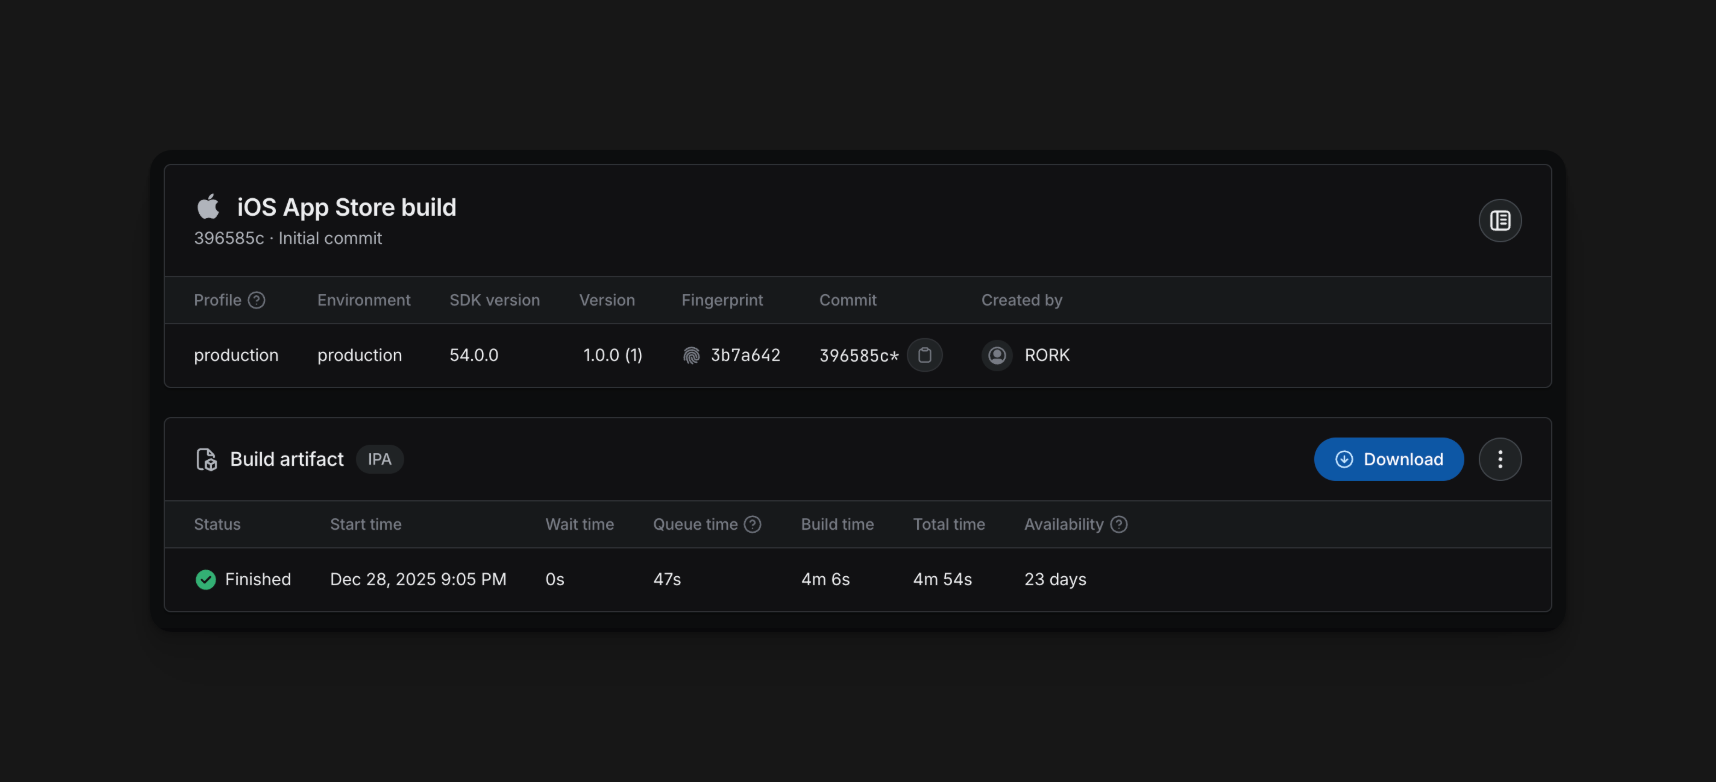Viewport: 1716px width, 782px height.
Task: Click the Environment column header
Action: coord(364,300)
